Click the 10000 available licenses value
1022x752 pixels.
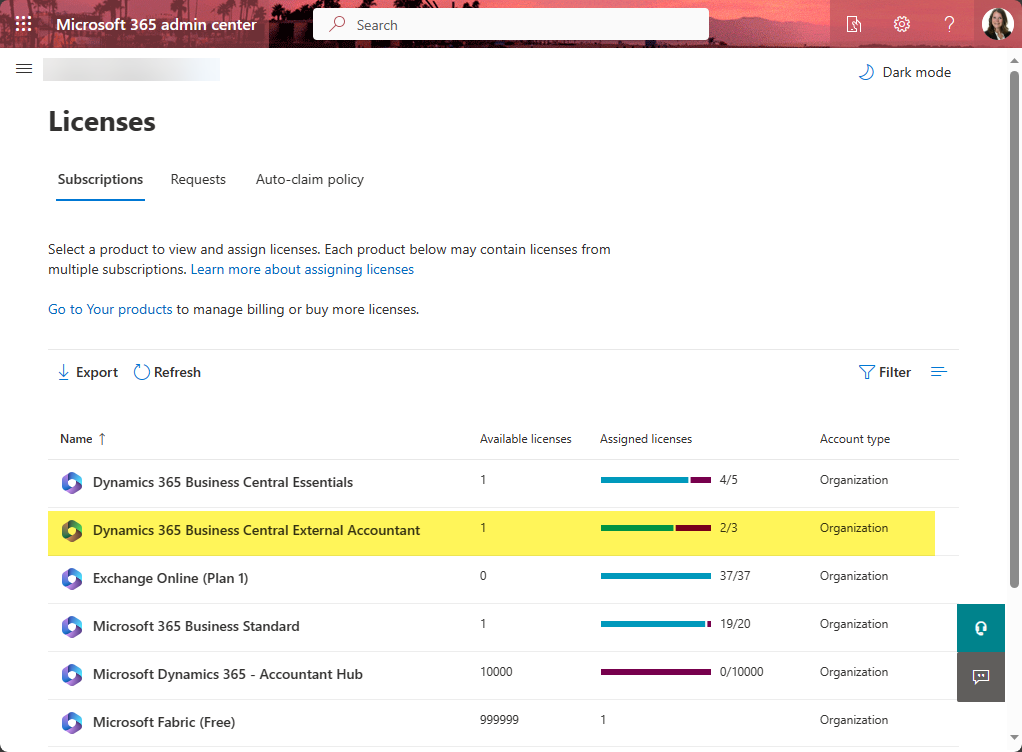(496, 672)
